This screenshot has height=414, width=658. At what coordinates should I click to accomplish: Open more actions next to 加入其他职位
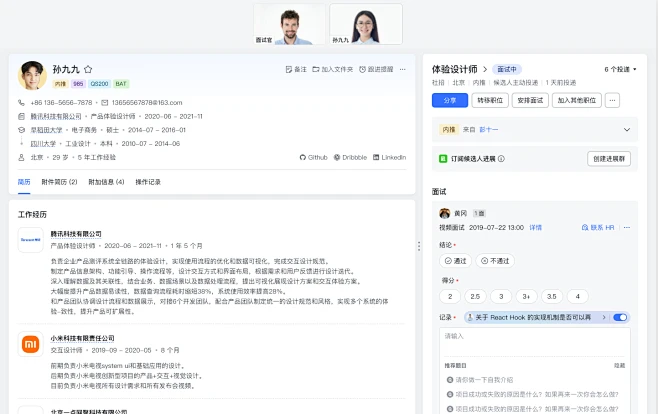click(612, 100)
